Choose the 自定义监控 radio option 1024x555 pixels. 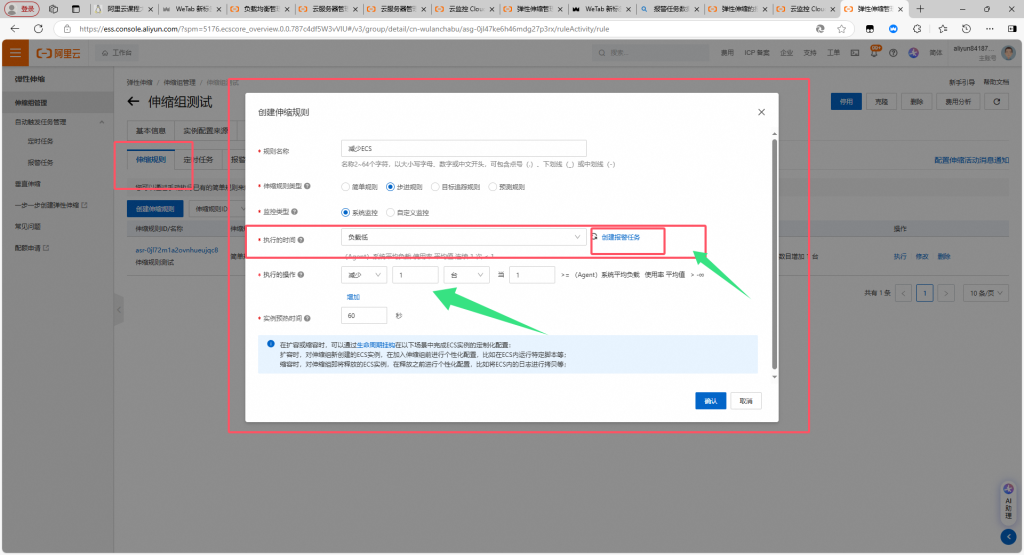pyautogui.click(x=389, y=212)
